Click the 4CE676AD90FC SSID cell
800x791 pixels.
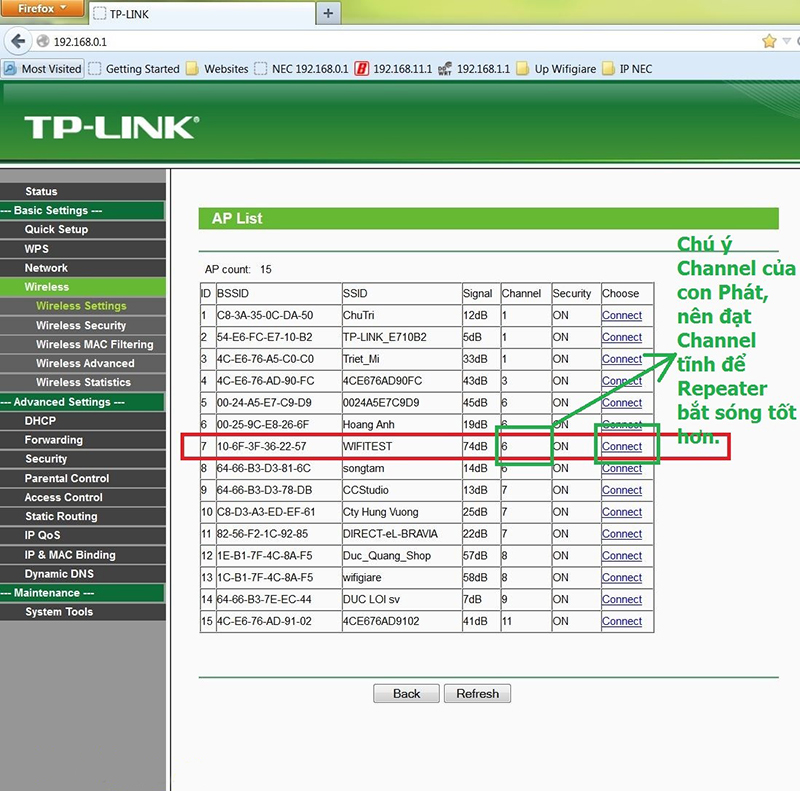(x=402, y=381)
